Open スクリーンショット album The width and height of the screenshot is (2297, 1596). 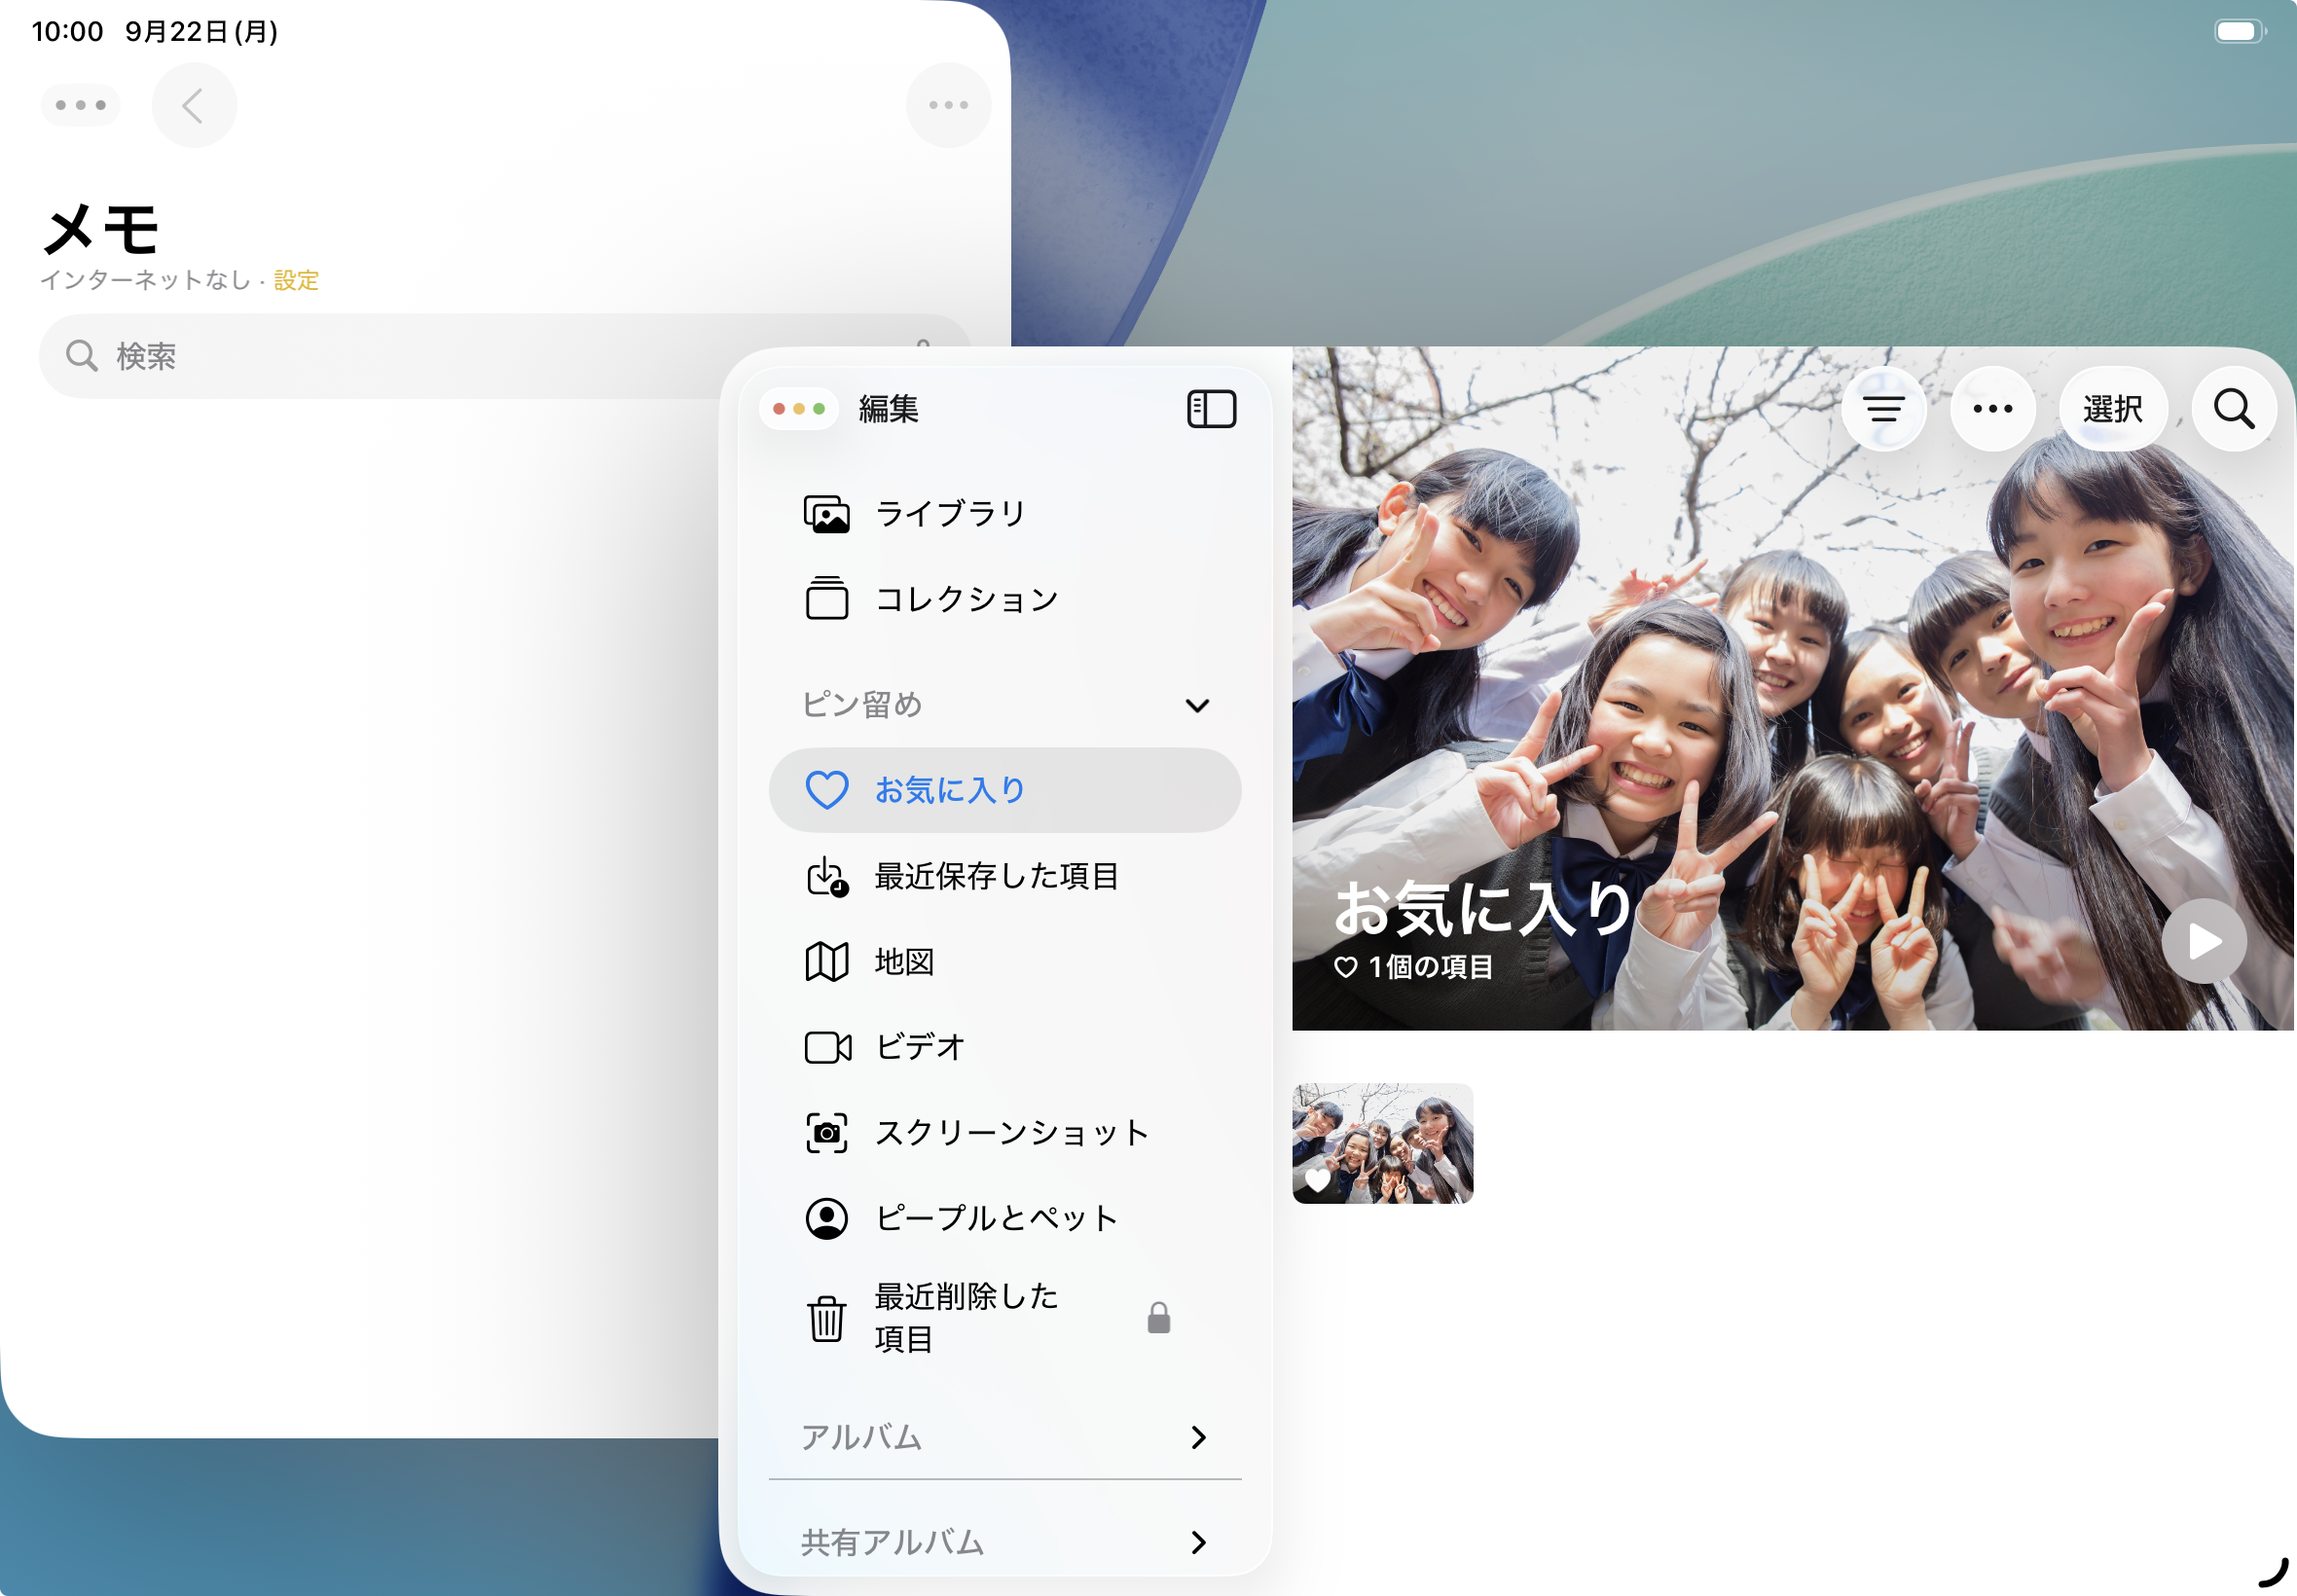tap(1010, 1133)
